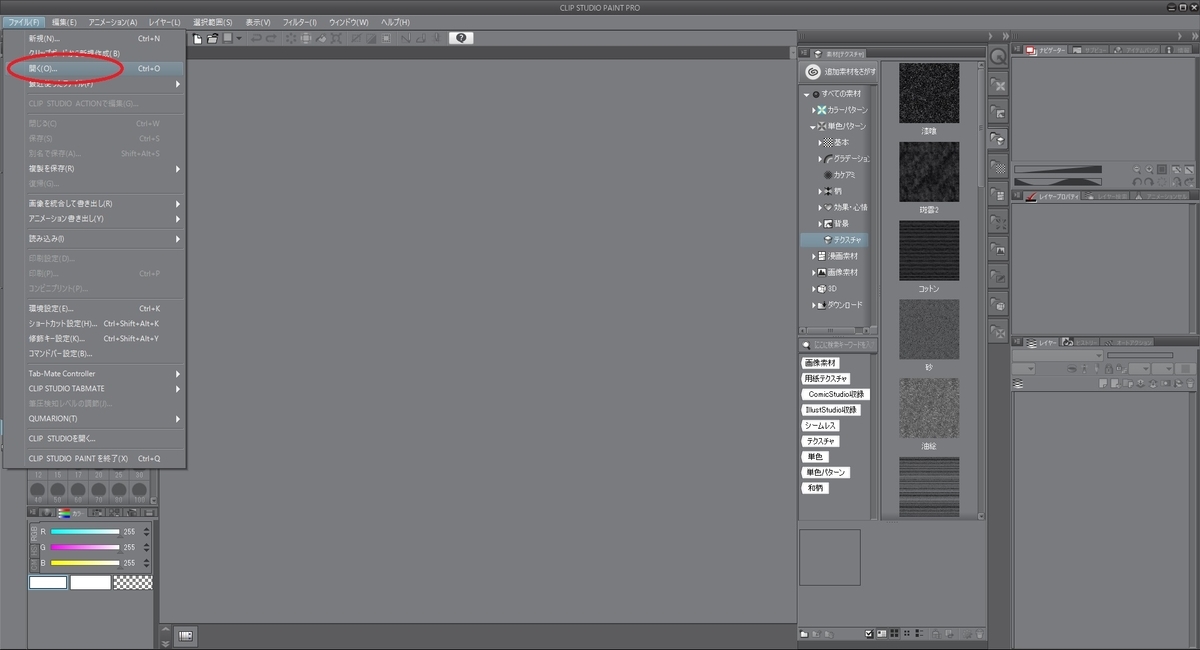This screenshot has width=1200, height=650.
Task: Click the search magnifier icon in material search
Action: click(x=807, y=344)
